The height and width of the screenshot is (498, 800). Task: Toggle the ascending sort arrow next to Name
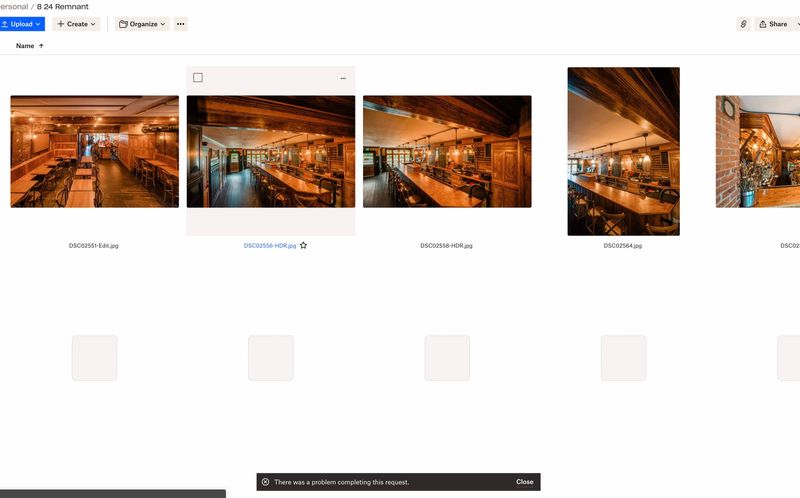[x=41, y=46]
